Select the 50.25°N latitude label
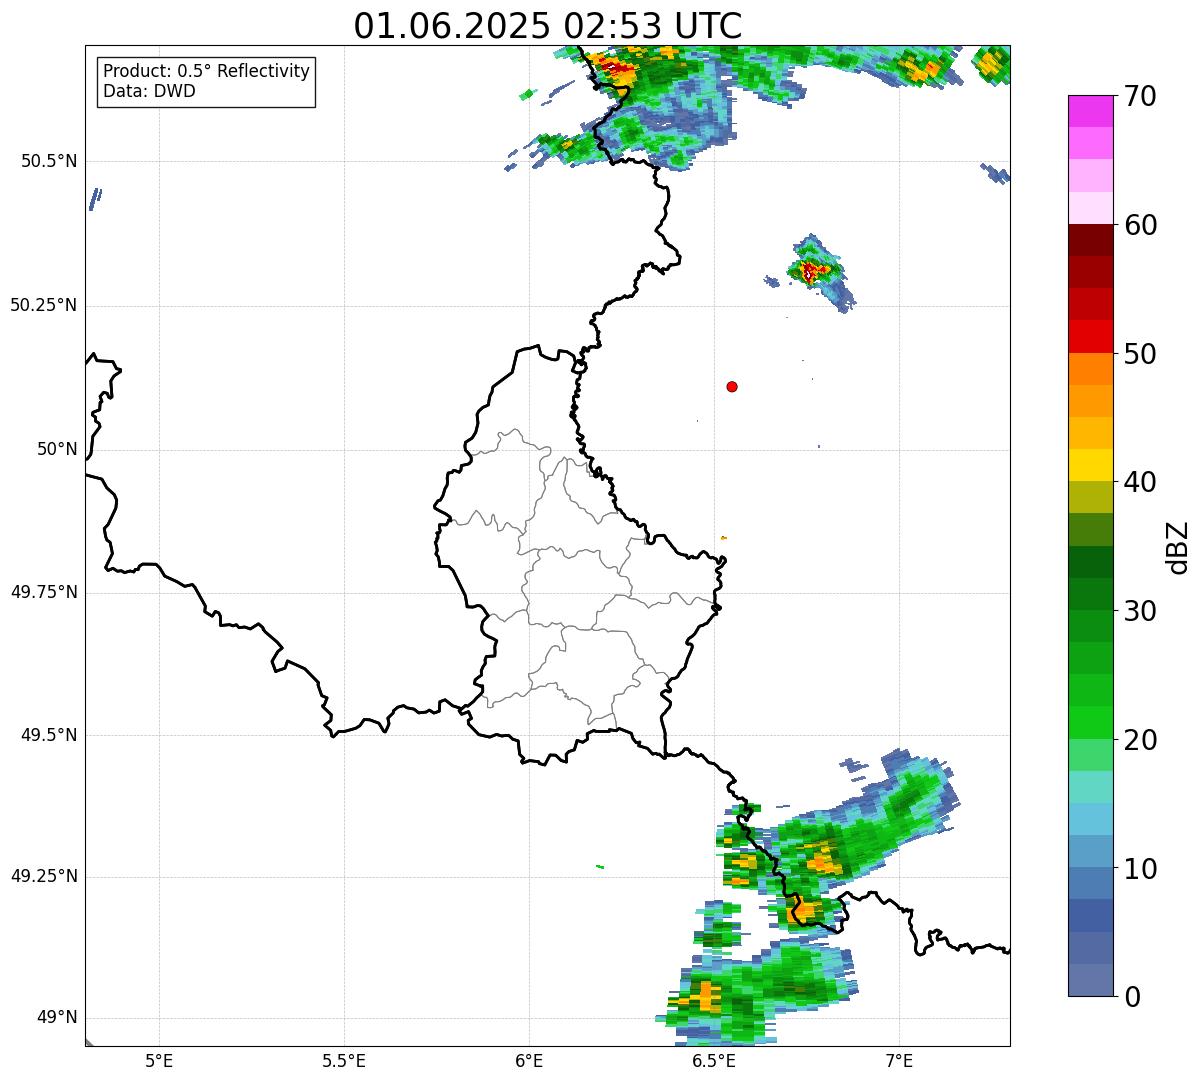Viewport: 1202px width, 1081px height. 44,305
